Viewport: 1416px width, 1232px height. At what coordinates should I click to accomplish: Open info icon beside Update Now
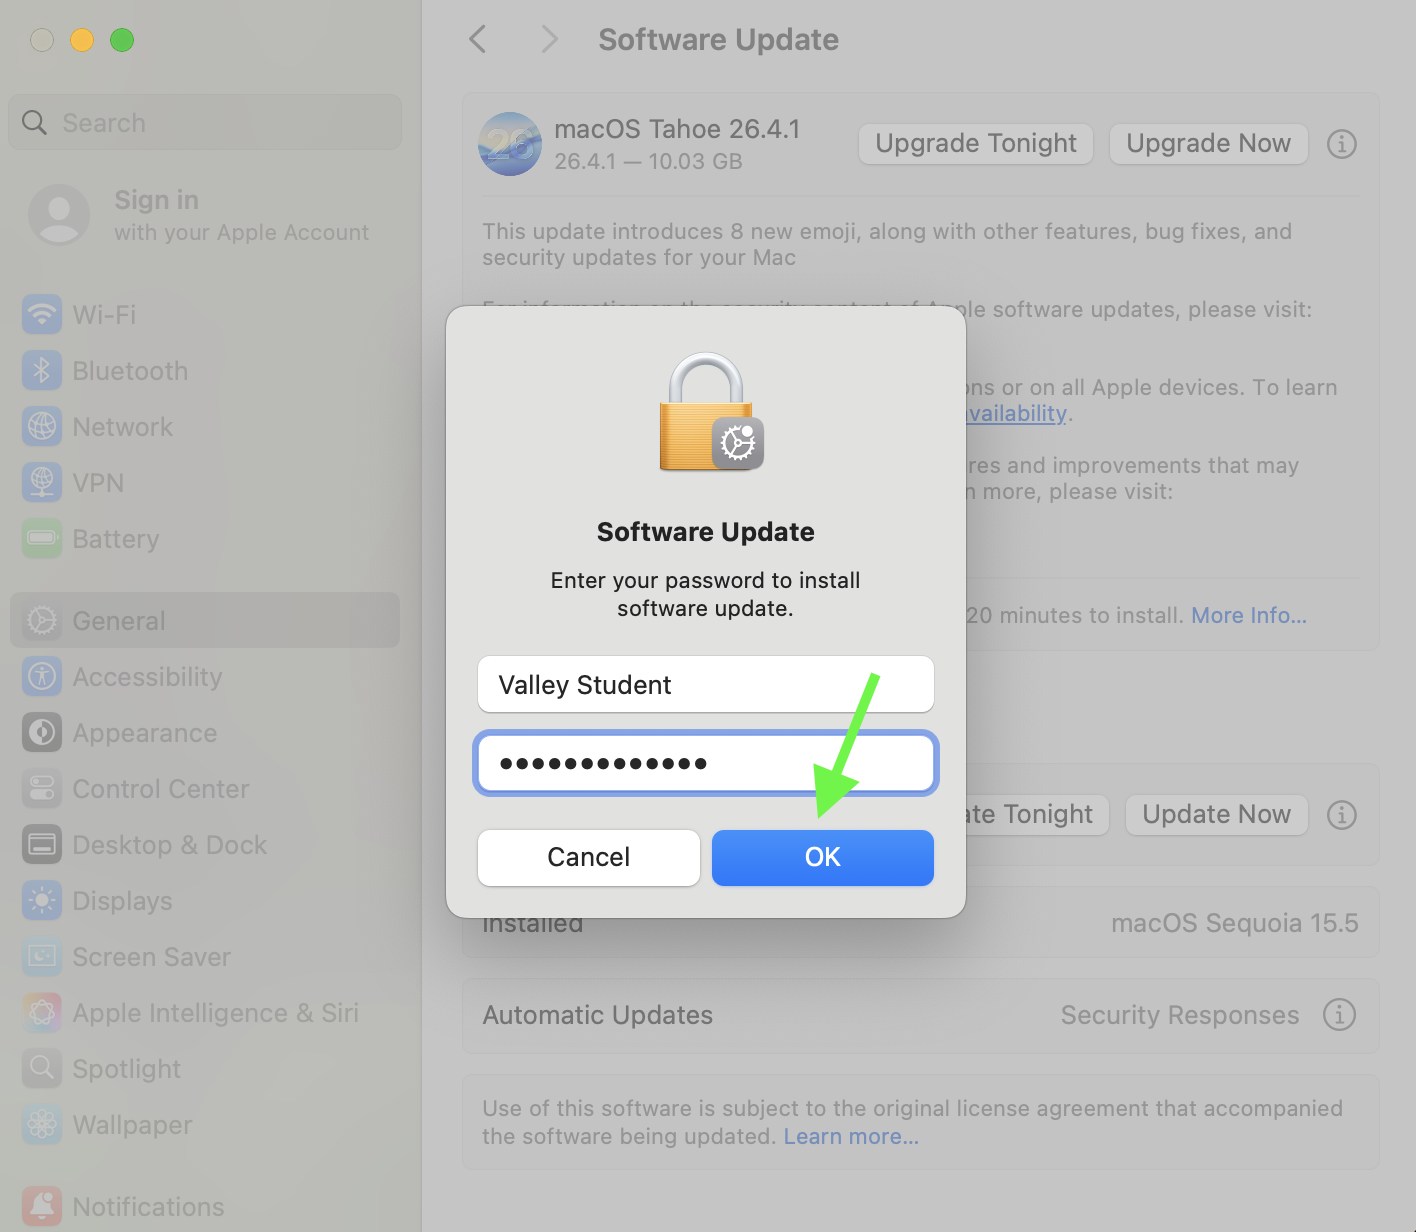[1341, 815]
